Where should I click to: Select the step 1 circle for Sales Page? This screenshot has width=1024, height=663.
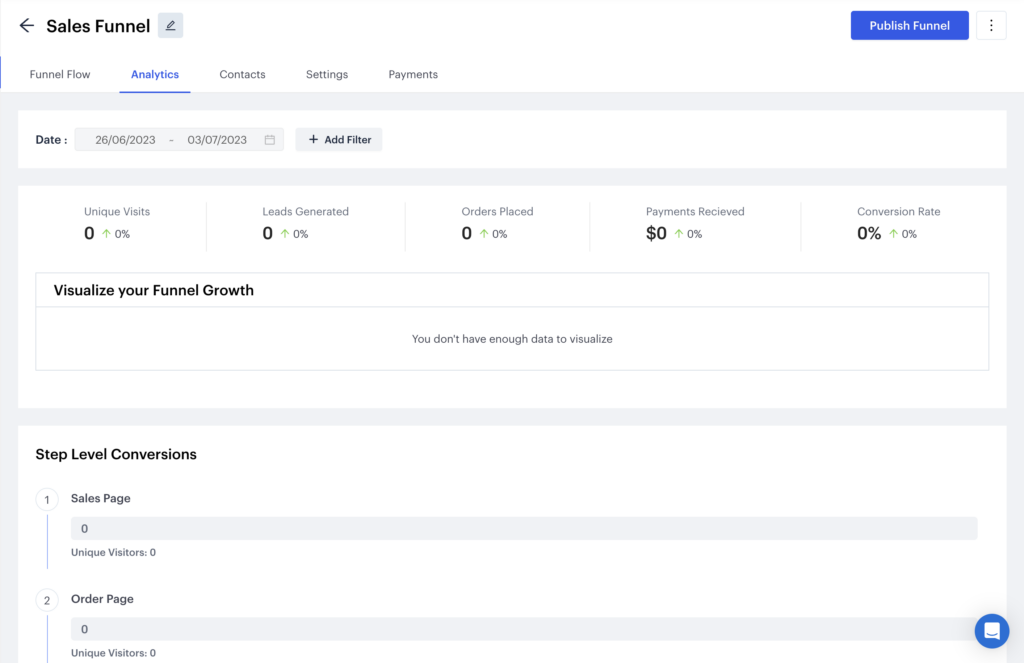coord(47,499)
